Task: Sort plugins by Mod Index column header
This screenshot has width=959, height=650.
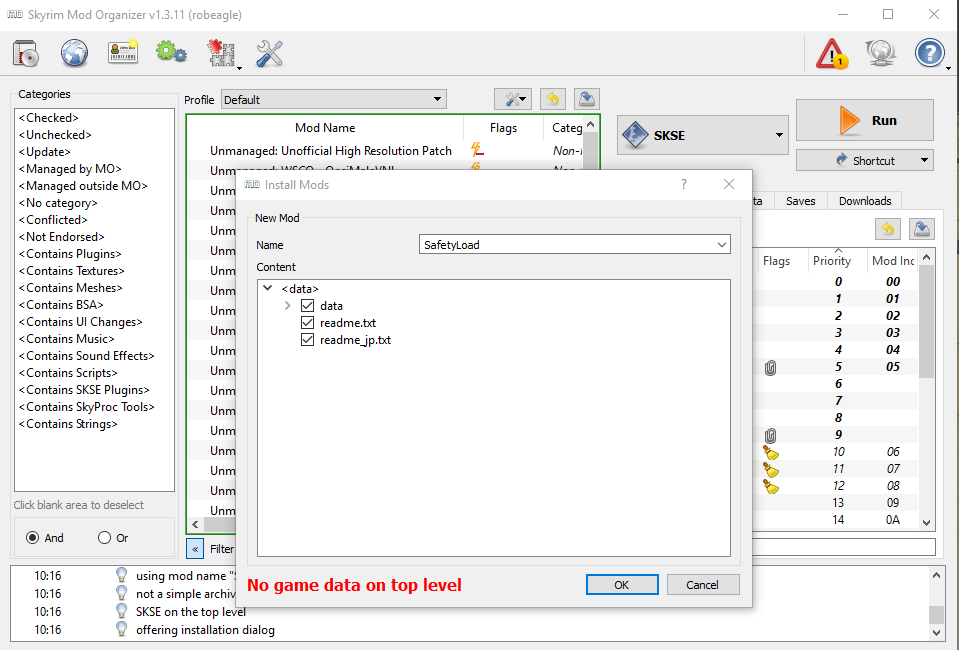Action: click(x=893, y=260)
